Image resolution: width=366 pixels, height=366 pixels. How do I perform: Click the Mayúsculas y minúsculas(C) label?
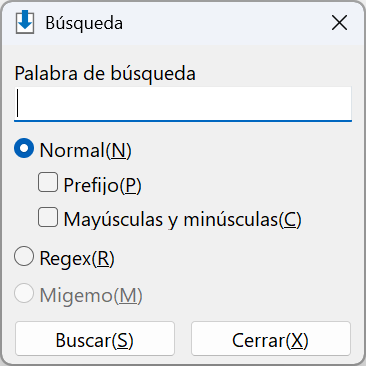coord(182,220)
